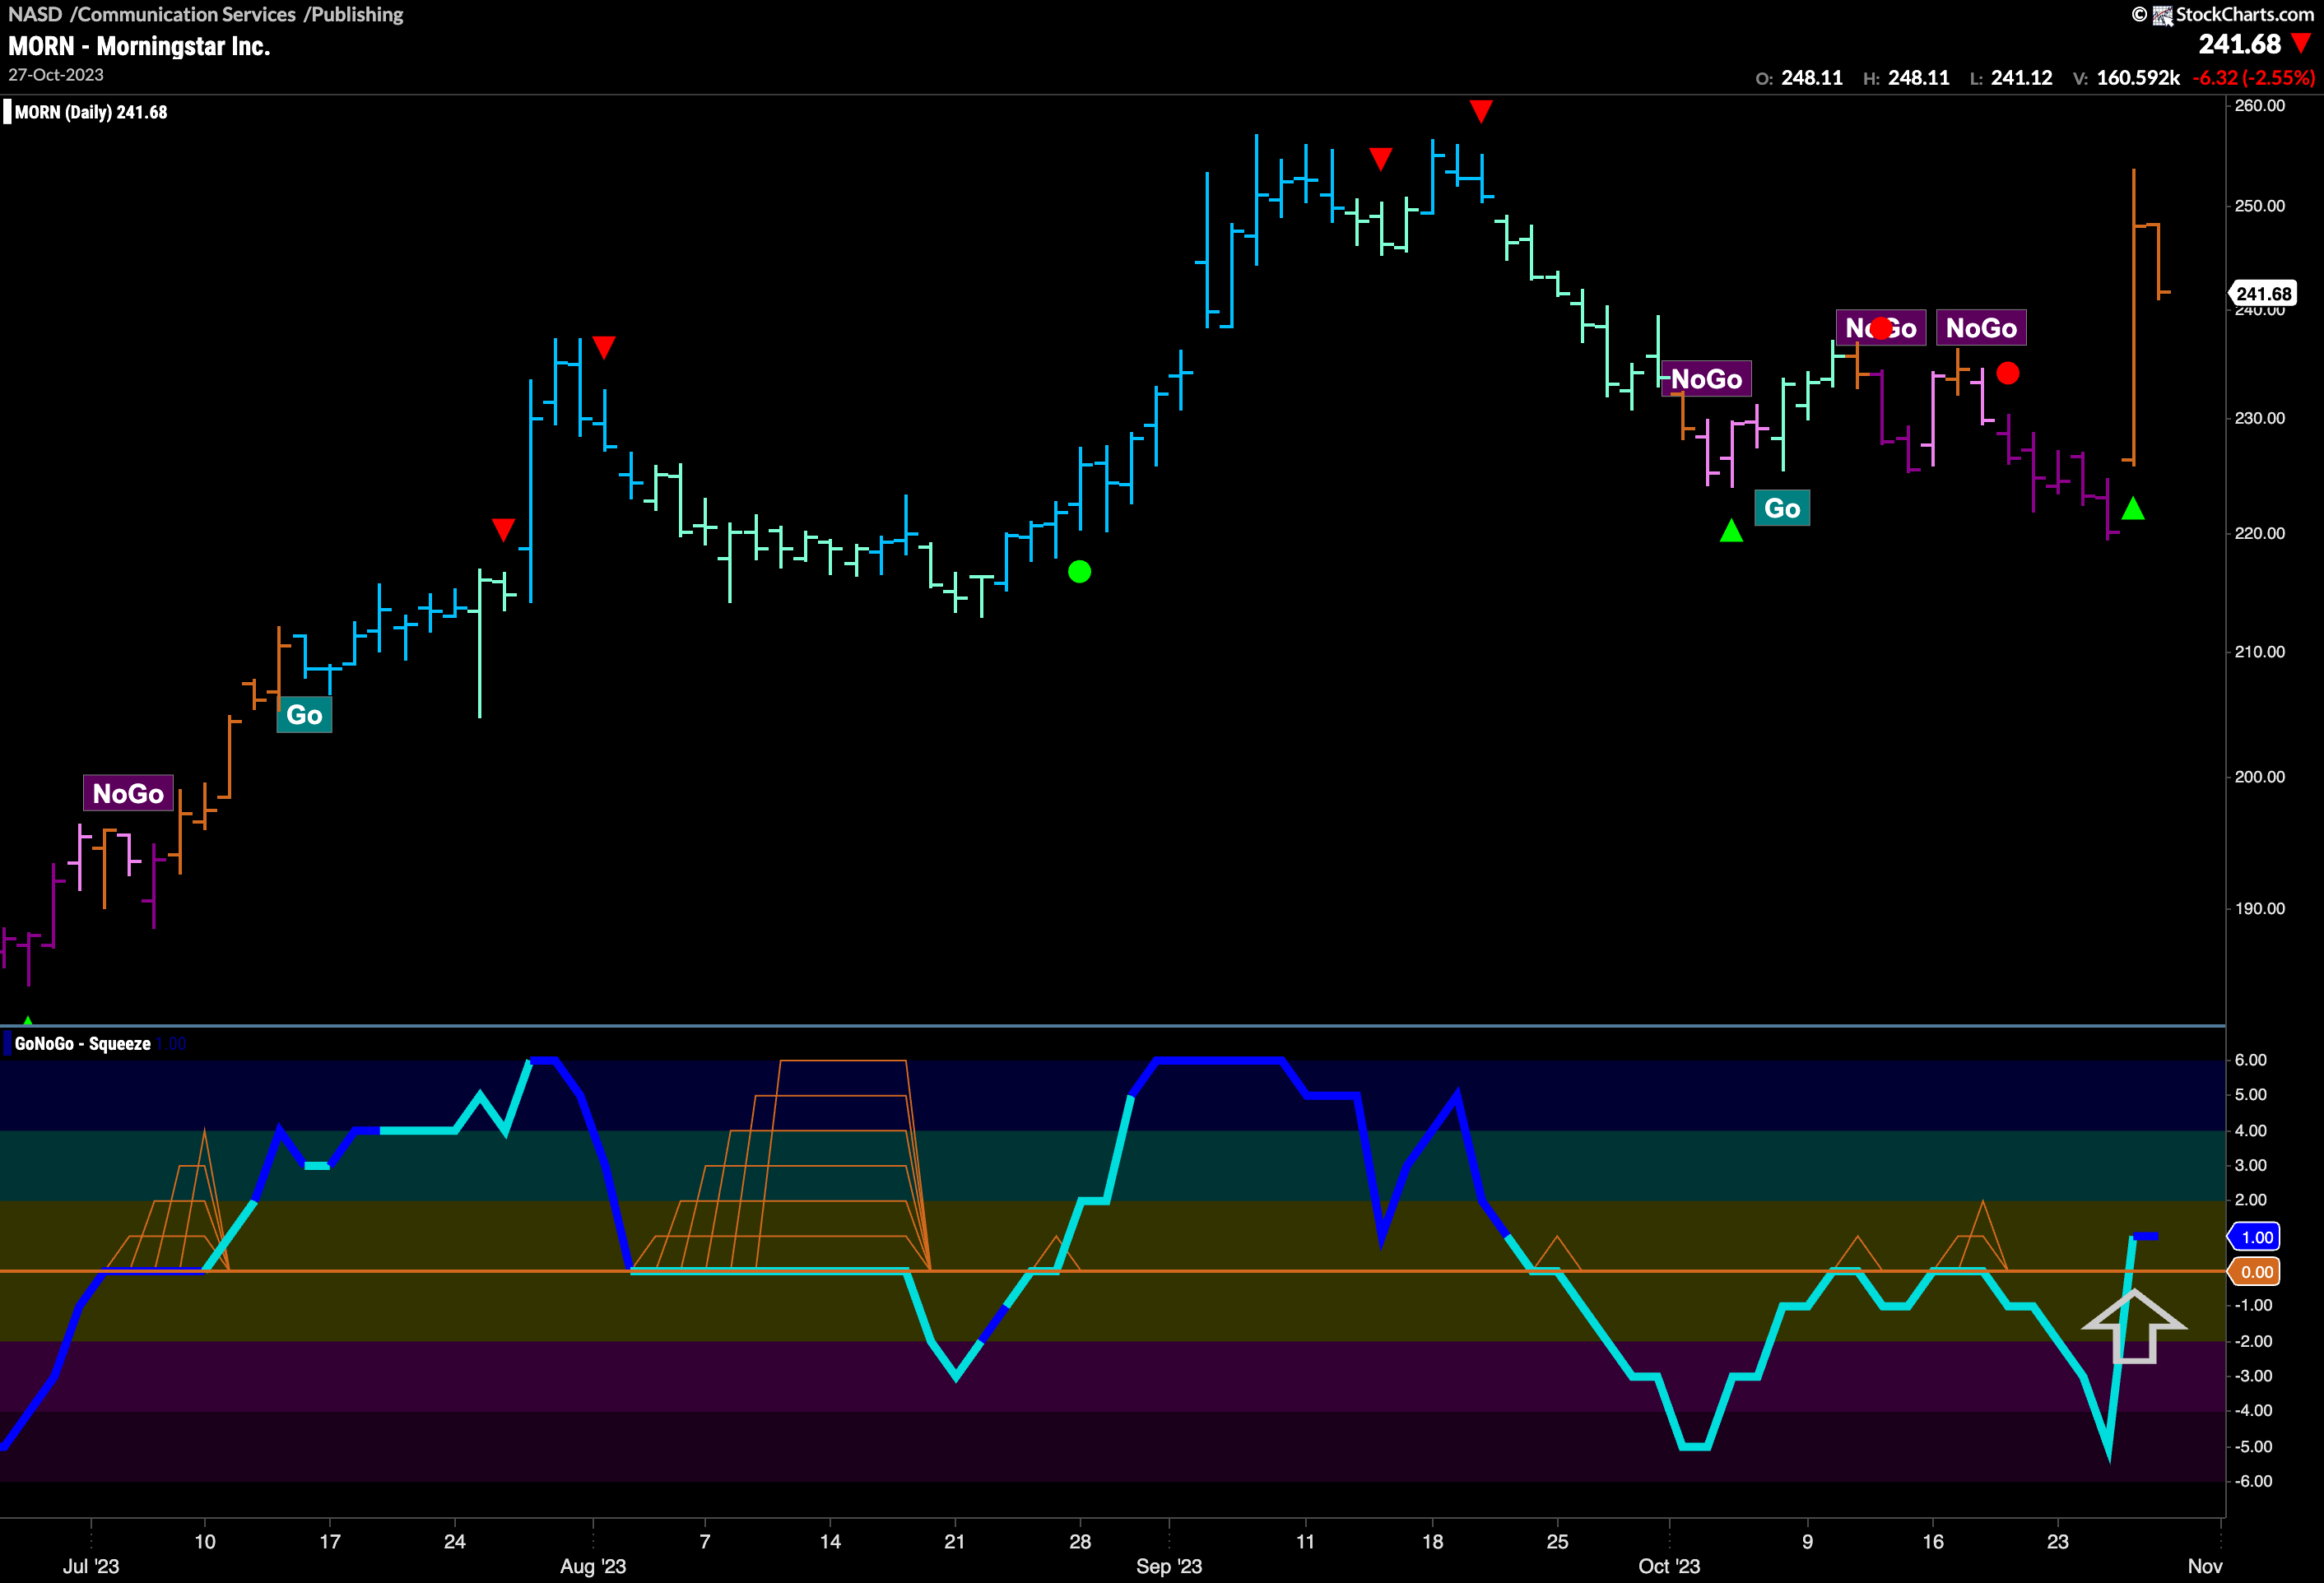
Task: Click the 210.00 price axis label
Action: click(2260, 652)
